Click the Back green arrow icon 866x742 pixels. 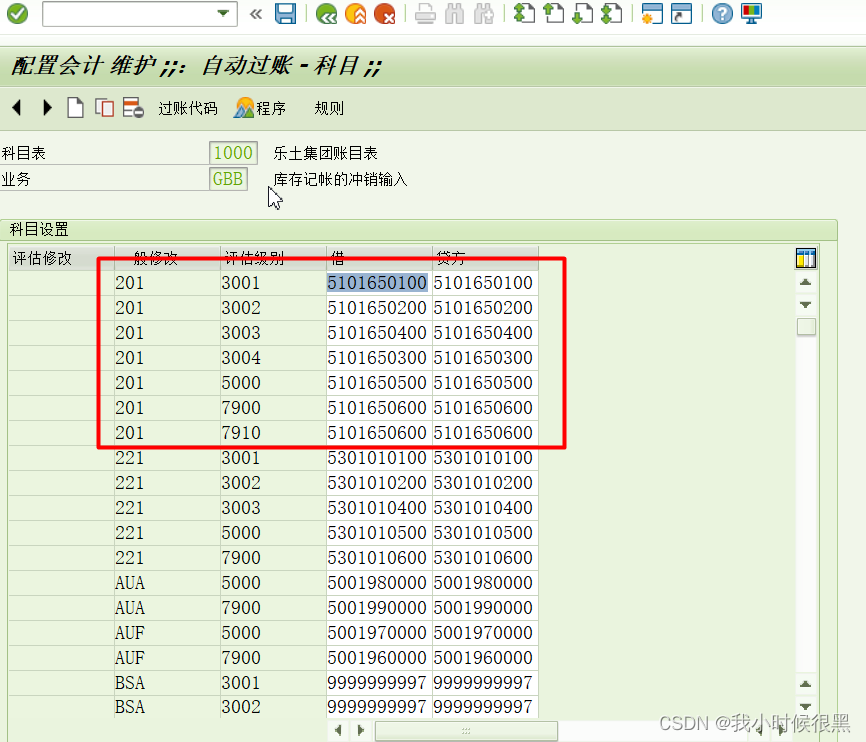[x=326, y=15]
